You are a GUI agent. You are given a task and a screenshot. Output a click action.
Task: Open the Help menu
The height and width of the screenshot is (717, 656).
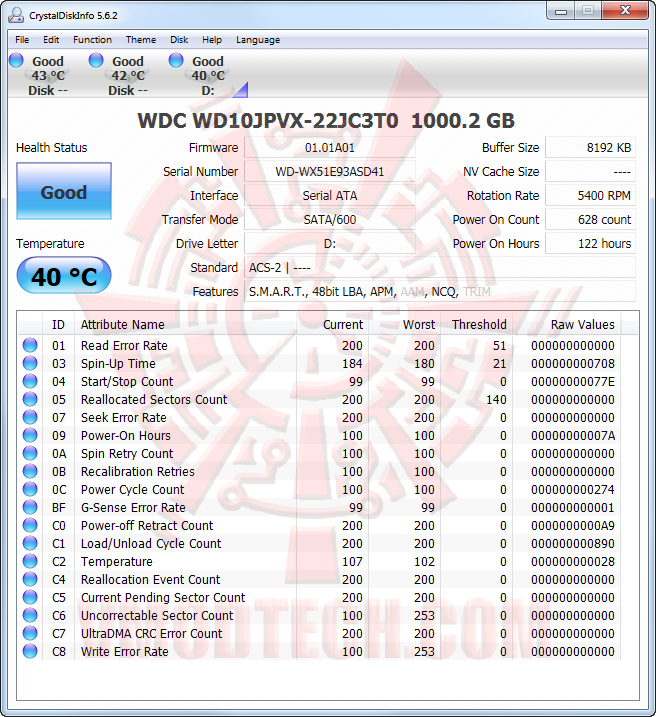pos(212,40)
